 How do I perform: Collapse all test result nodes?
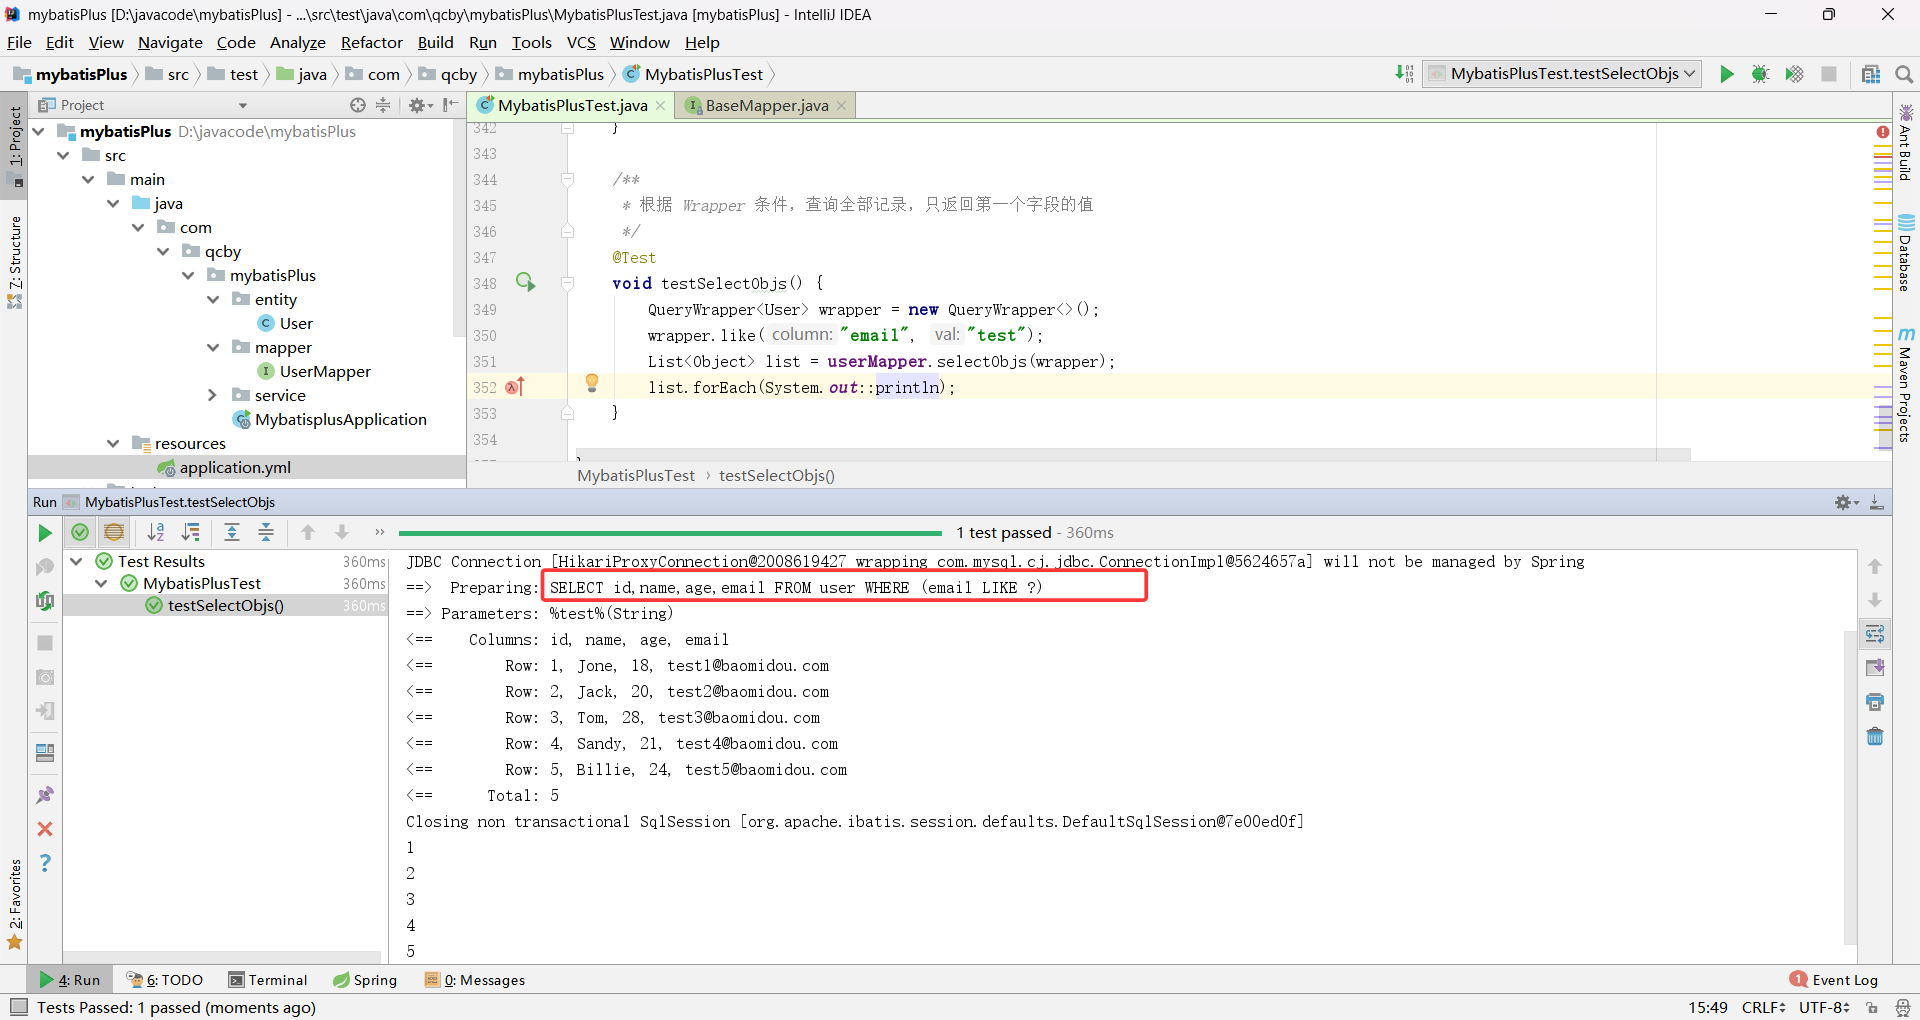click(x=266, y=533)
